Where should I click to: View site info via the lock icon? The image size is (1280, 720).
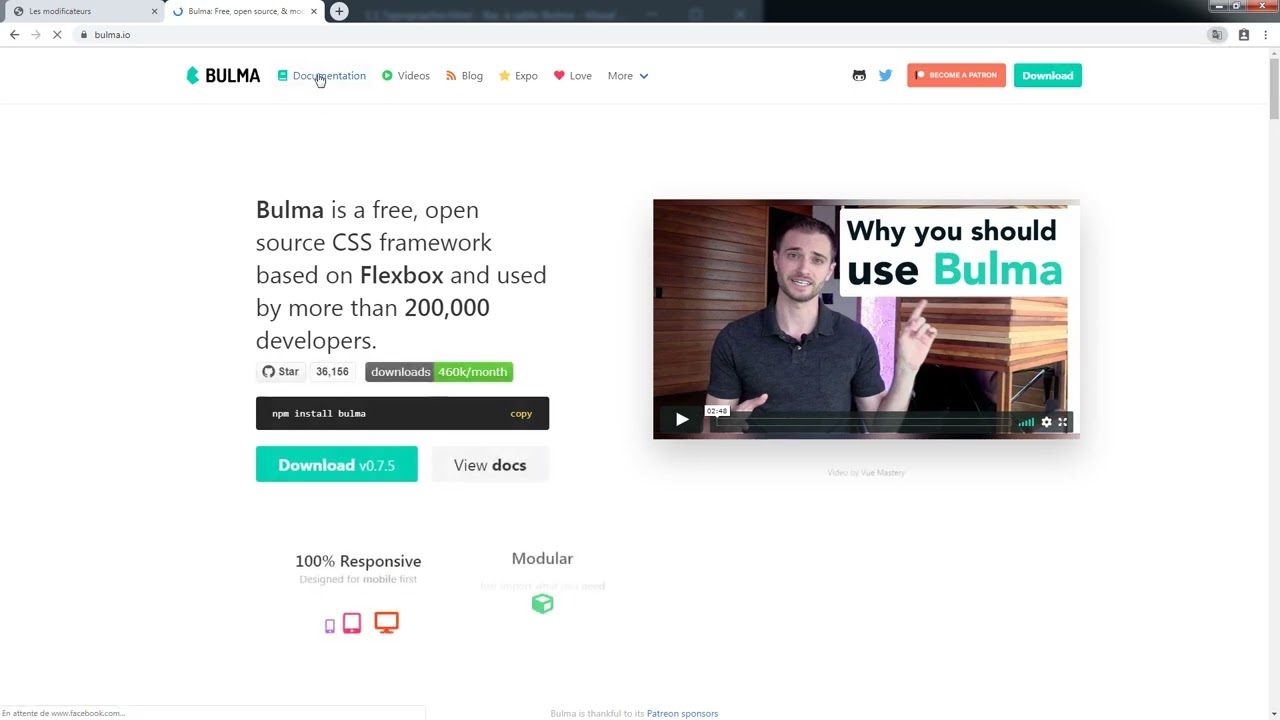[84, 35]
